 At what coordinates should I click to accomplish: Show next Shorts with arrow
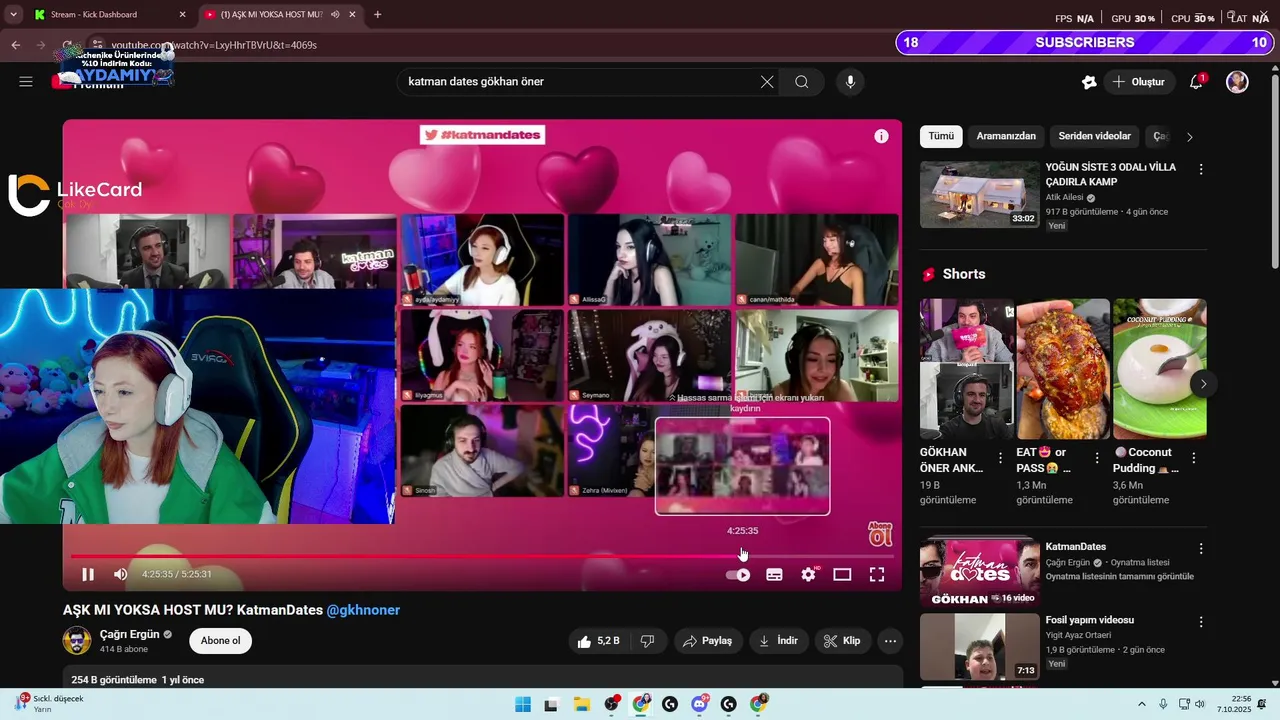[x=1203, y=384]
